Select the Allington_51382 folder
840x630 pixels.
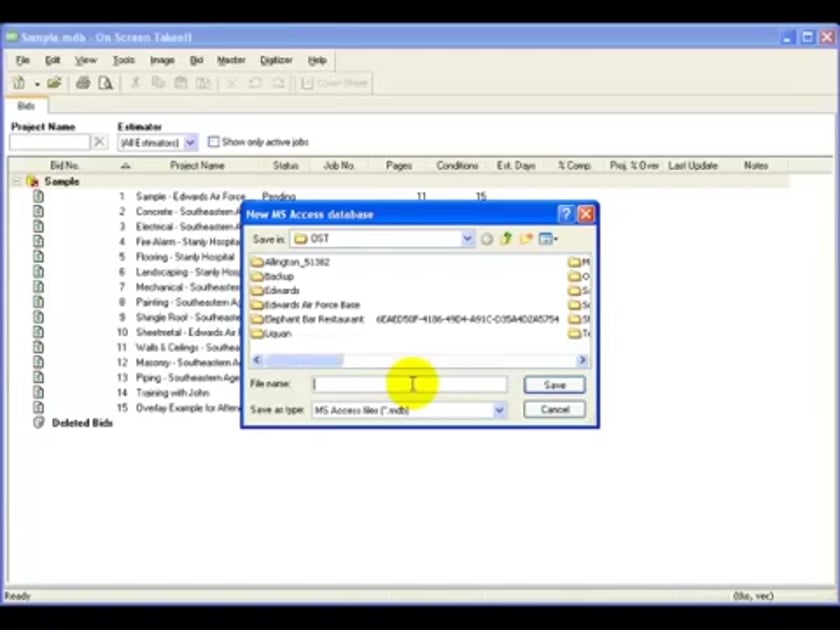(x=290, y=262)
